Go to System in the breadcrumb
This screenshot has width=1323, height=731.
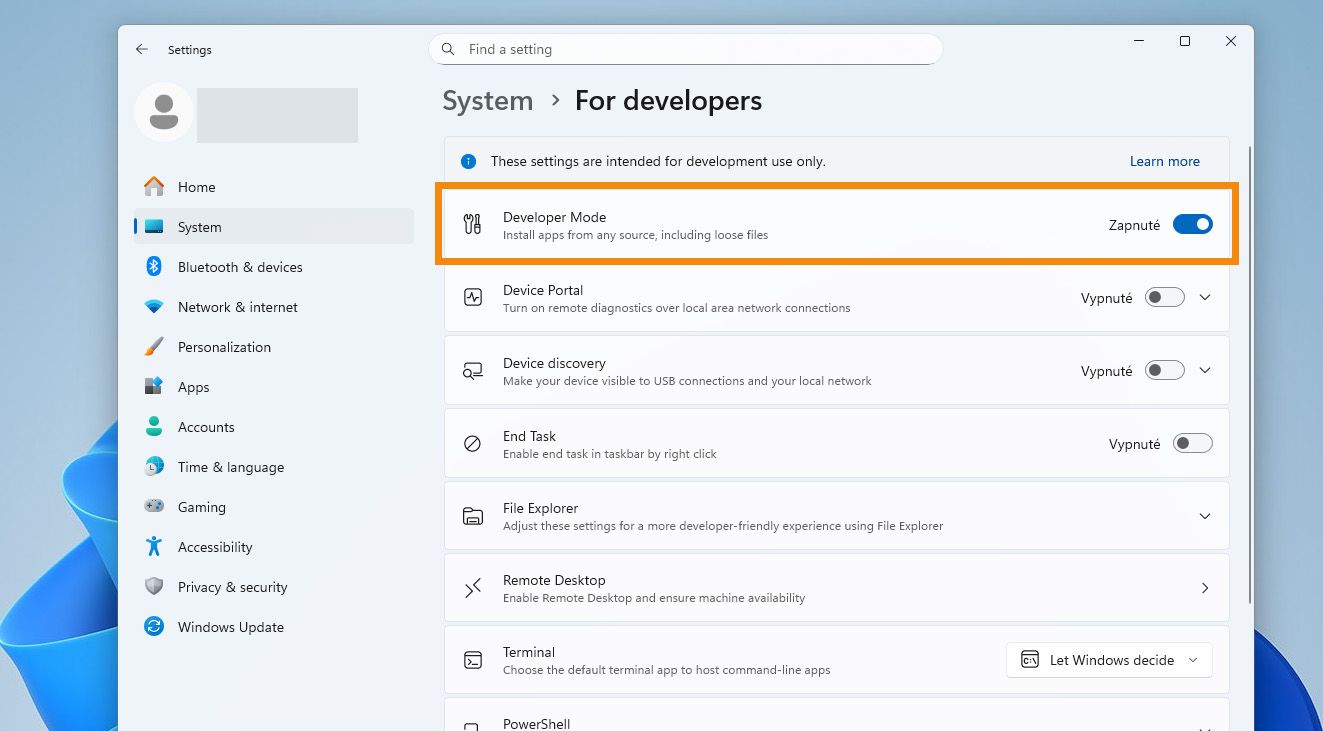[488, 101]
